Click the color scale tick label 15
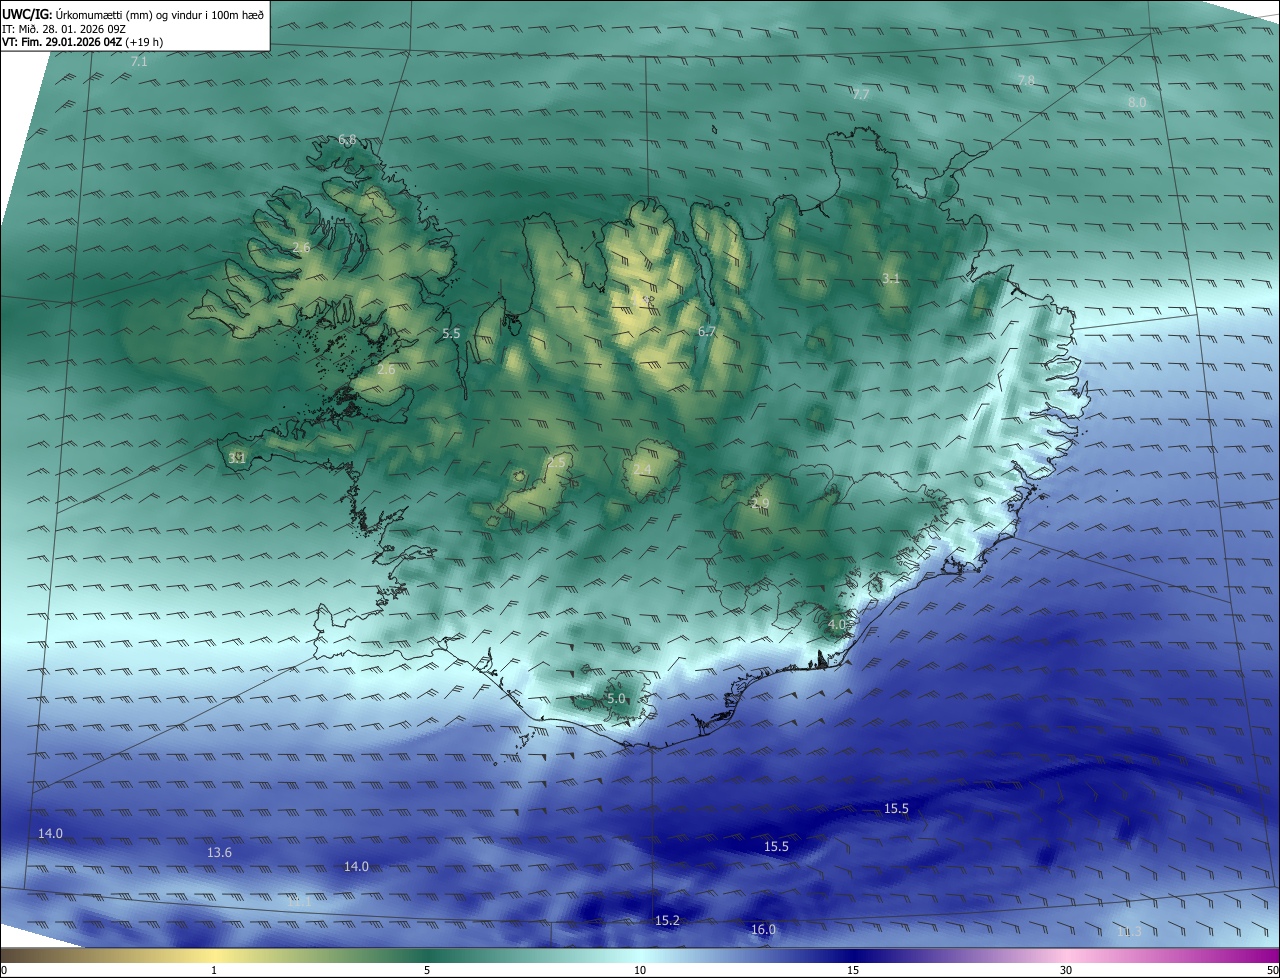Viewport: 1280px width, 978px height. (x=853, y=970)
